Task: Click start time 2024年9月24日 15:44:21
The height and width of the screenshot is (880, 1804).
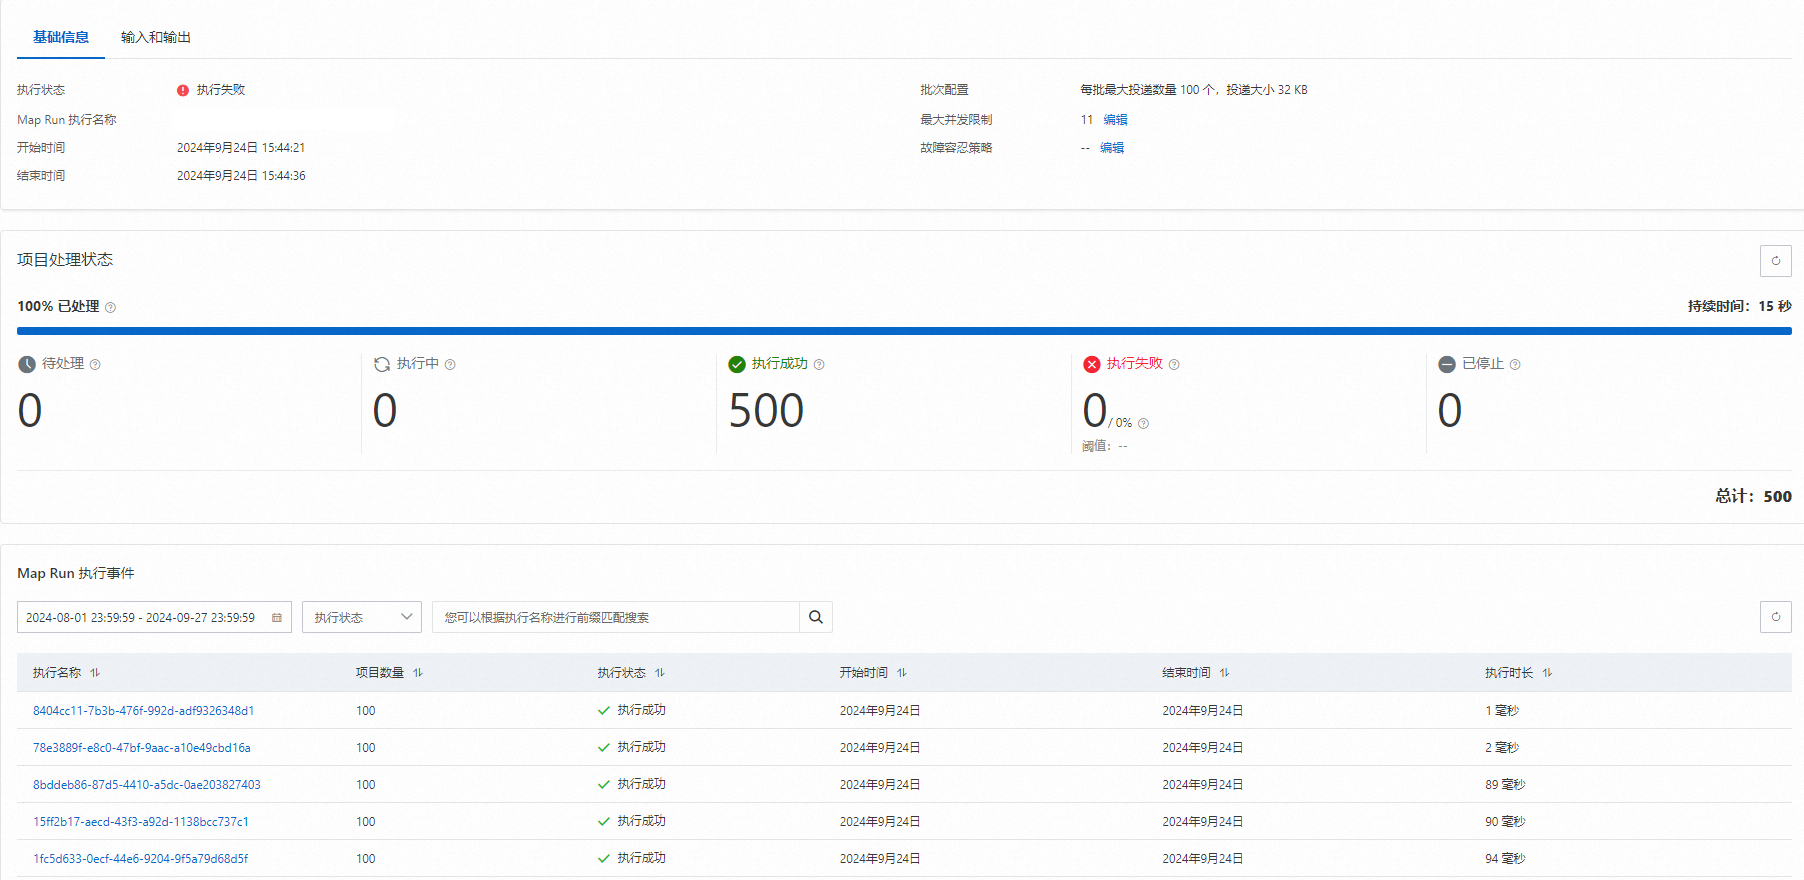Action: pos(241,147)
